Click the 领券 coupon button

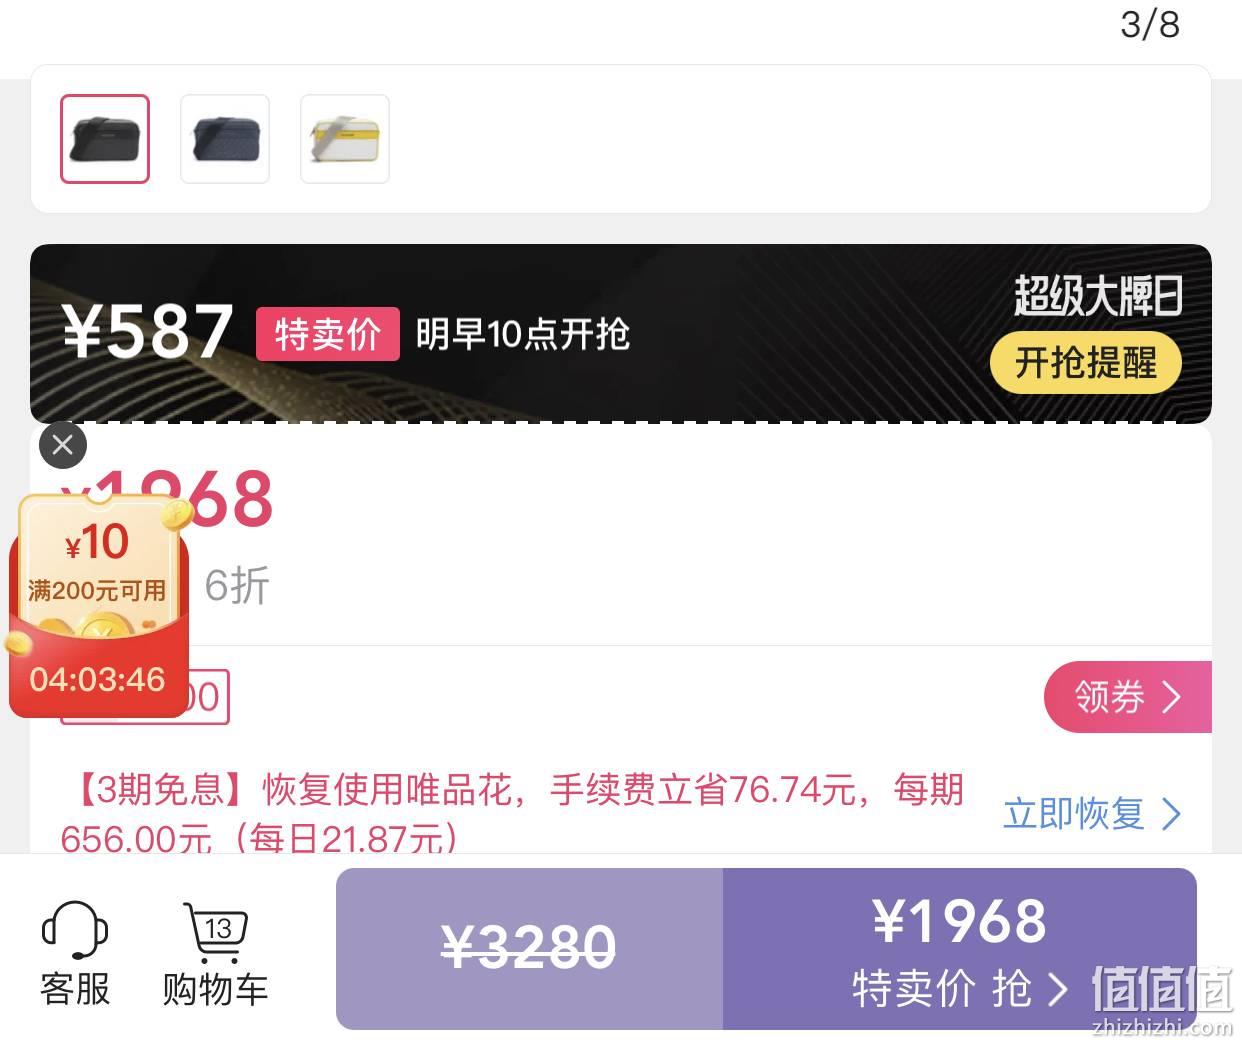click(1128, 696)
